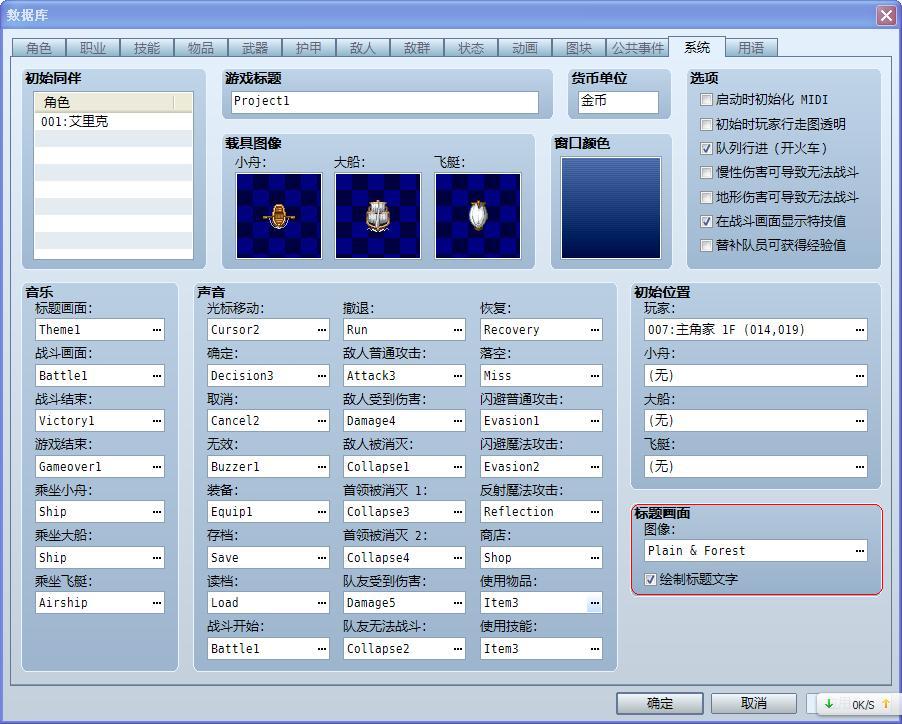Click the 取消 button
902x724 pixels.
tap(754, 703)
